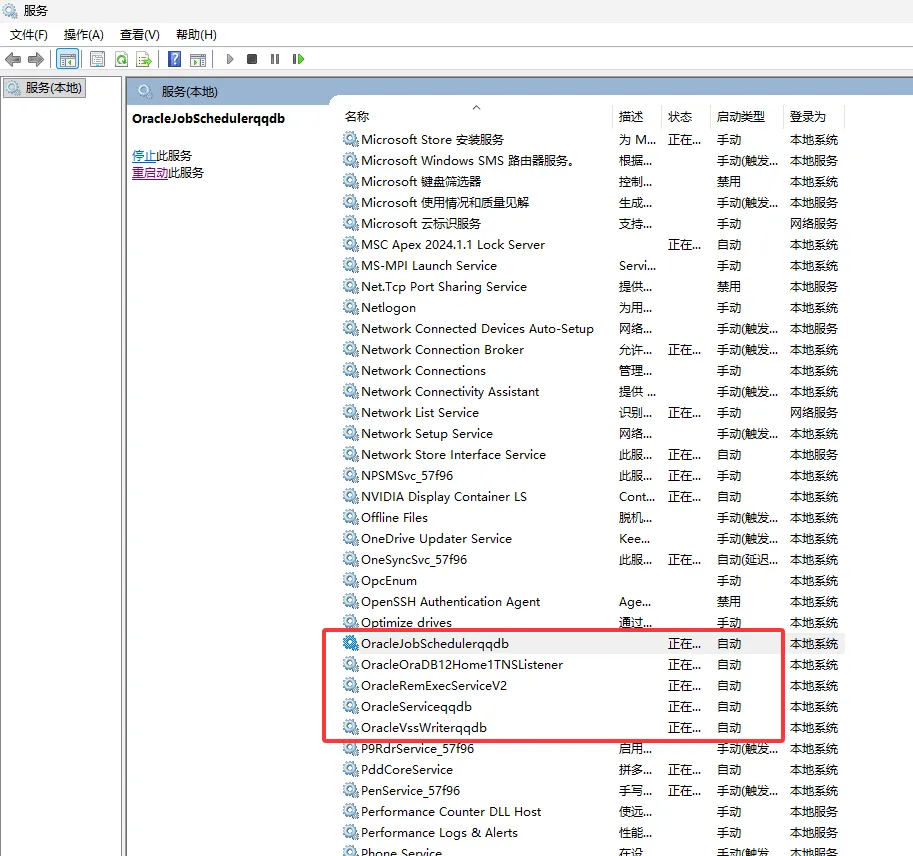The height and width of the screenshot is (856, 913).
Task: Select the Offline Files service
Action: (591, 518)
